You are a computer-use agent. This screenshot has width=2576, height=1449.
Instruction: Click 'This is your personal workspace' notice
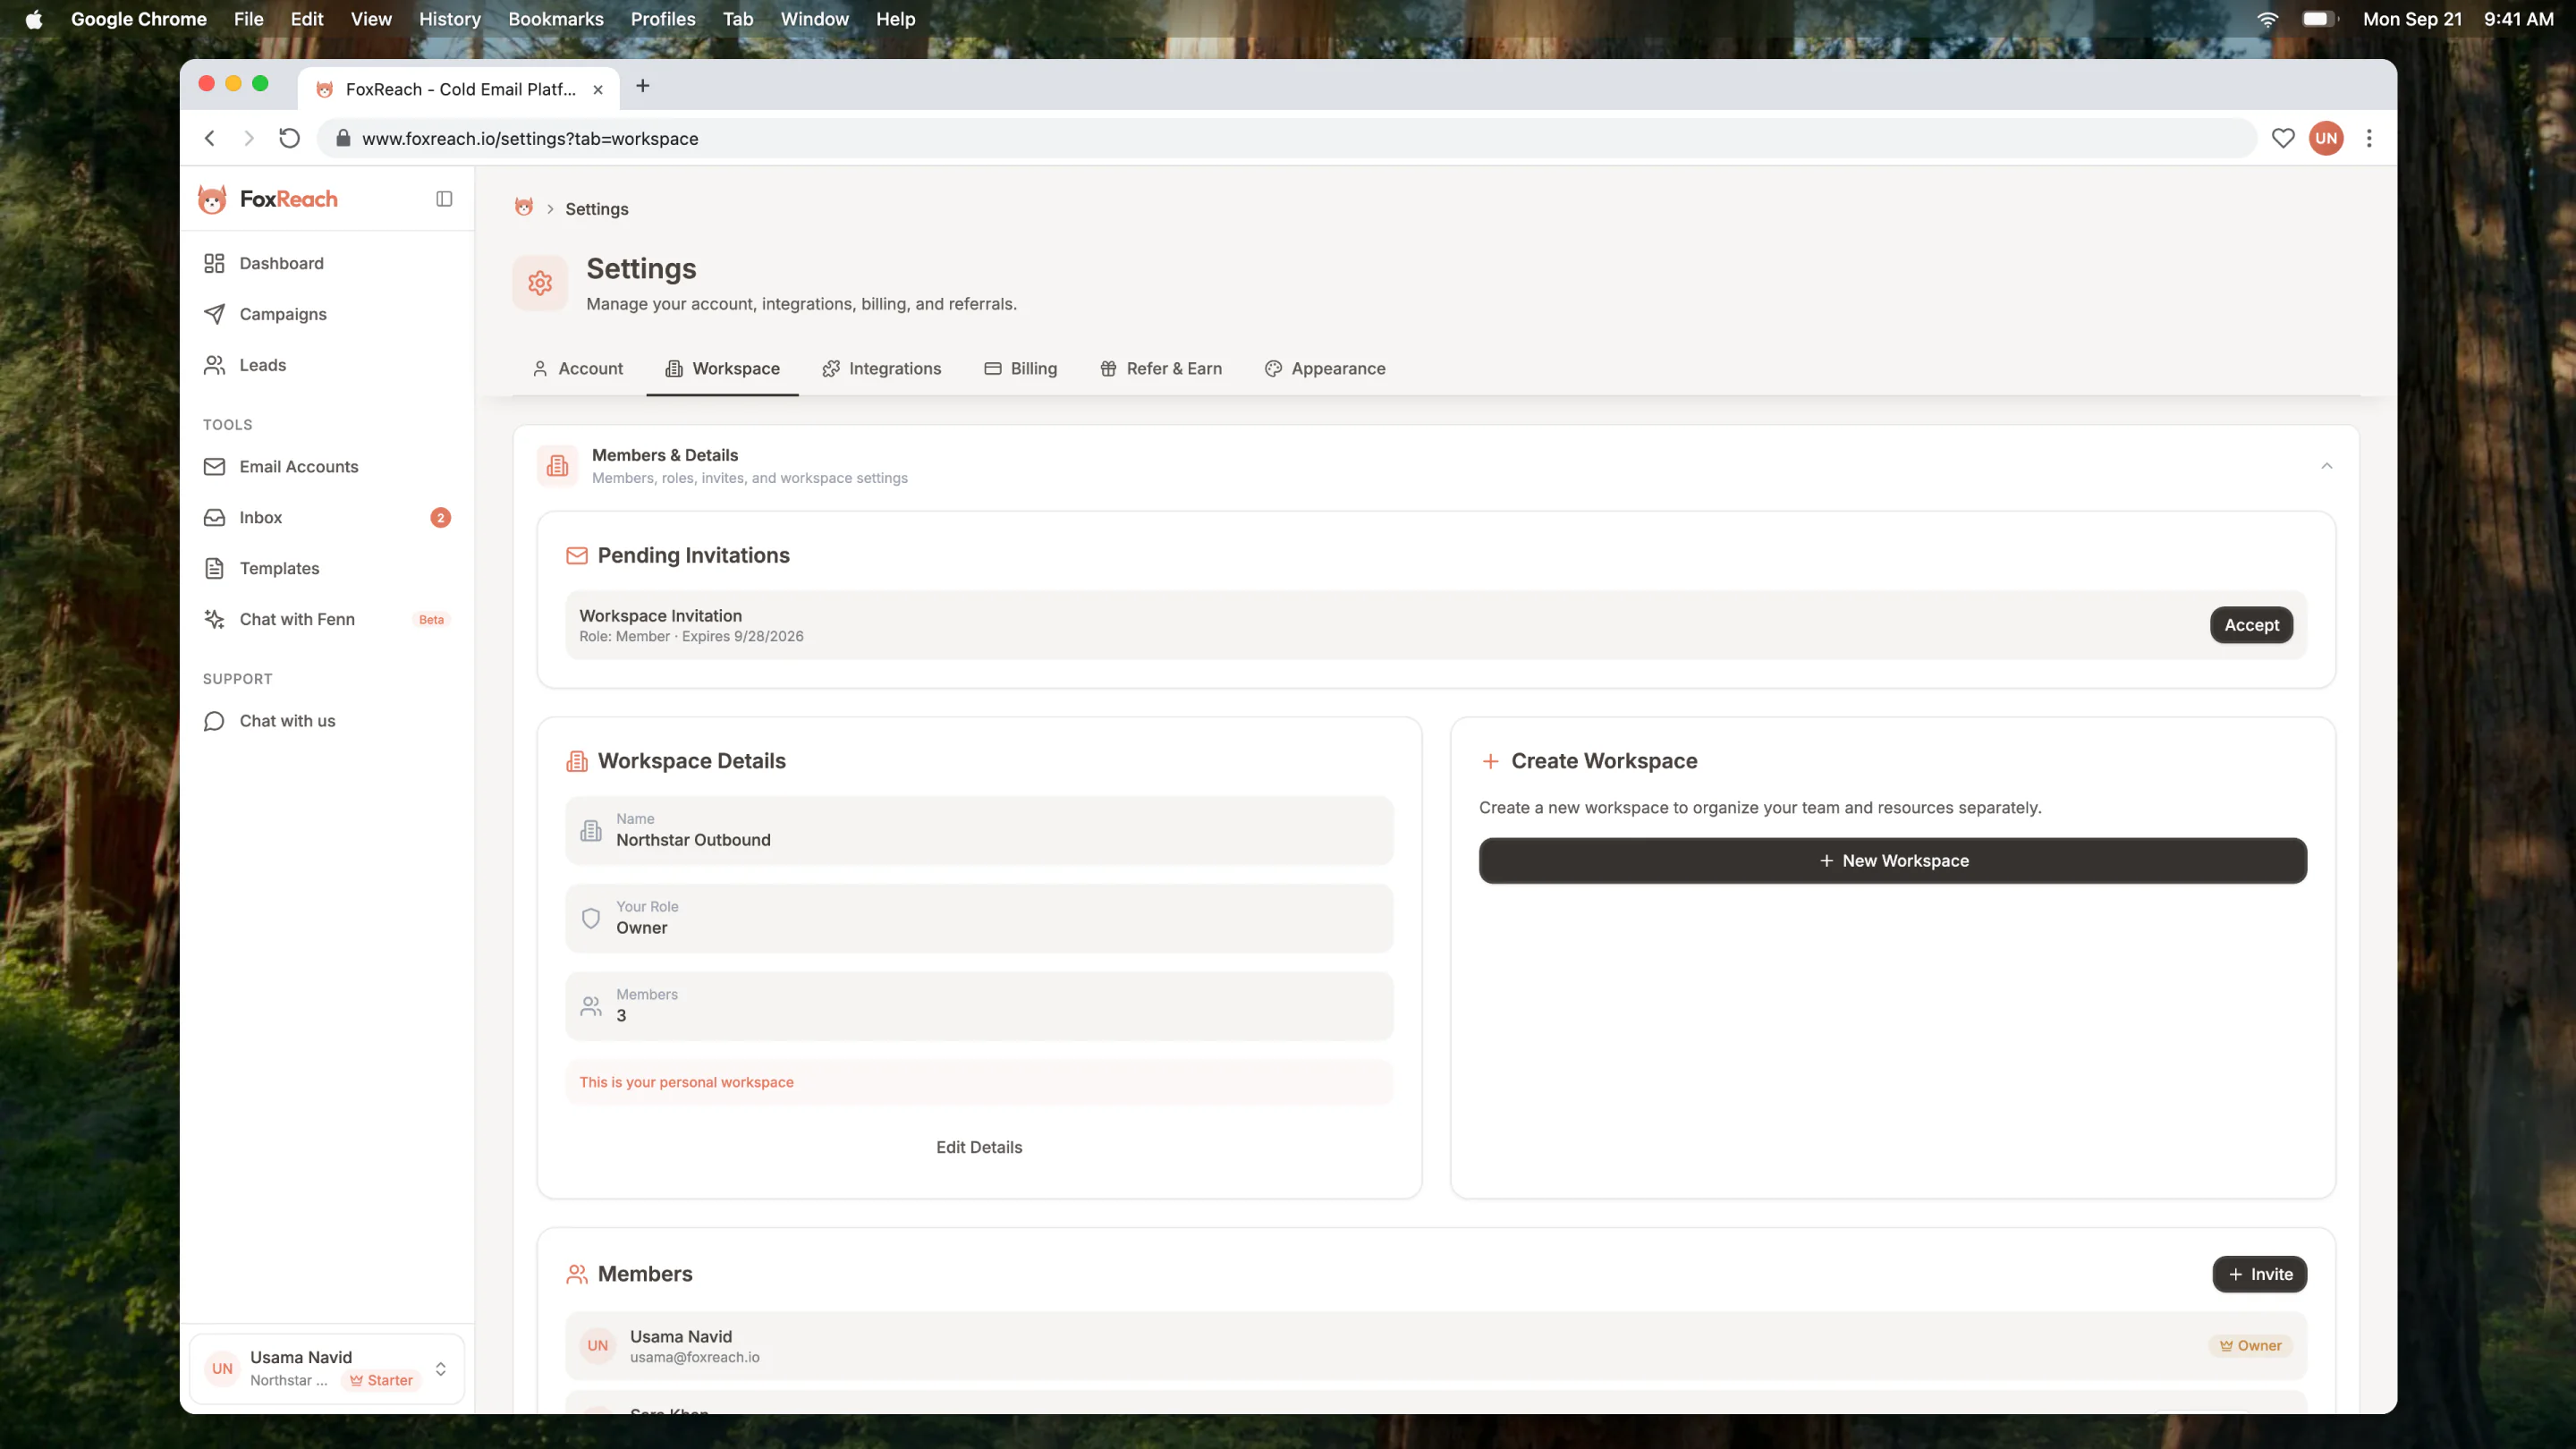[979, 1082]
